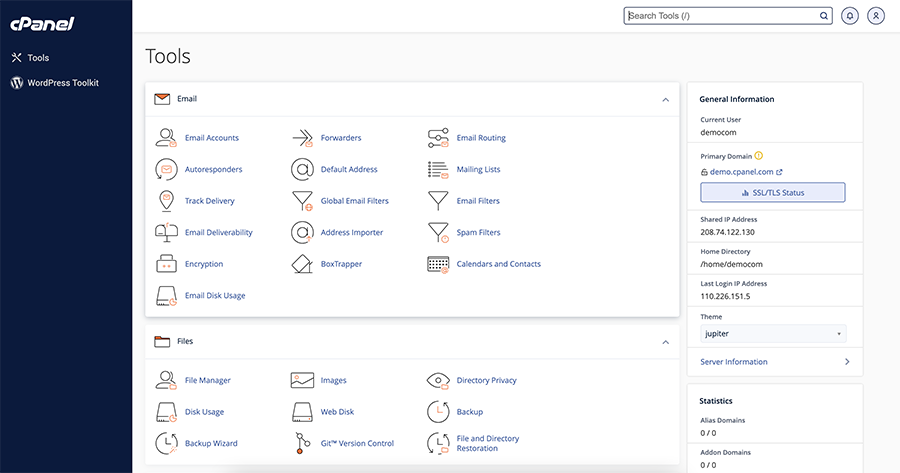Image resolution: width=900 pixels, height=473 pixels.
Task: Open the demo.cpanel.com link
Action: [742, 172]
